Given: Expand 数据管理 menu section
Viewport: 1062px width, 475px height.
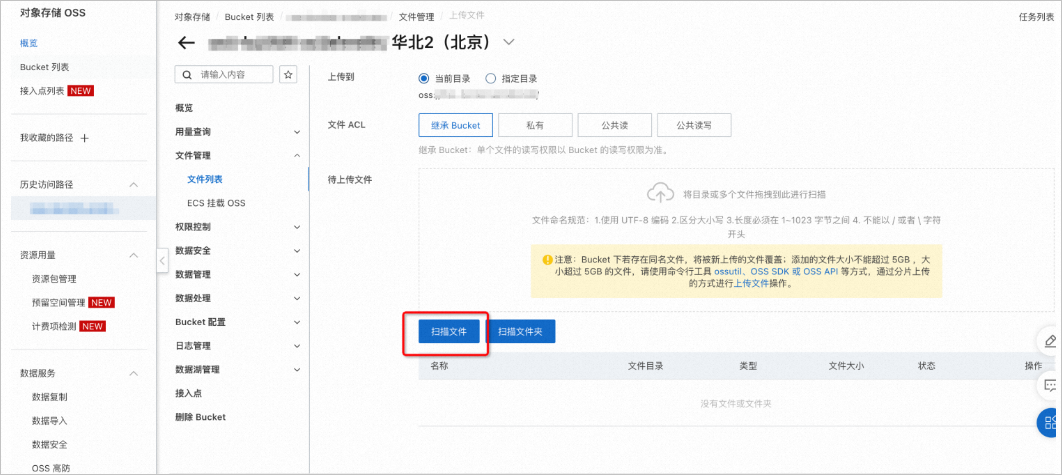Looking at the screenshot, I should click(297, 274).
